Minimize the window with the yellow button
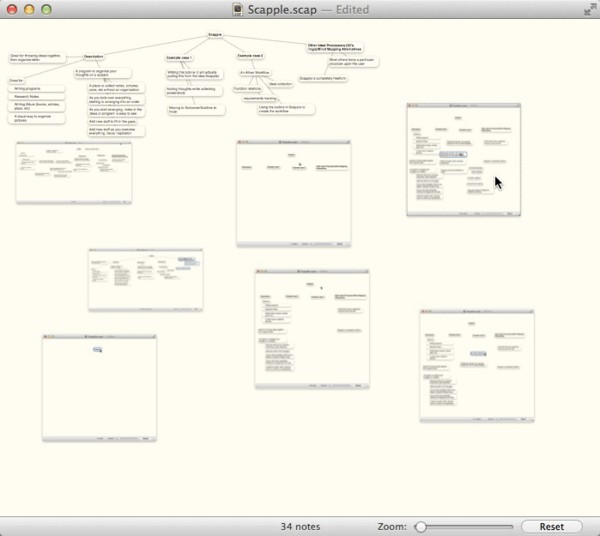 (x=29, y=9)
